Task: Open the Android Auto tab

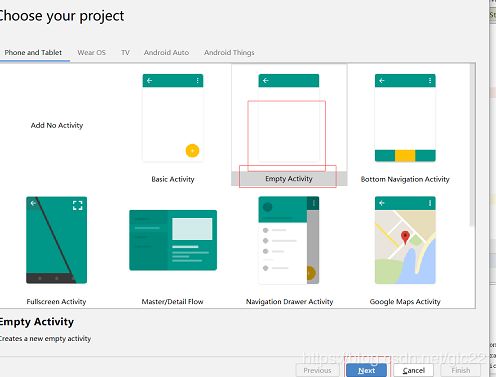Action: pos(166,52)
